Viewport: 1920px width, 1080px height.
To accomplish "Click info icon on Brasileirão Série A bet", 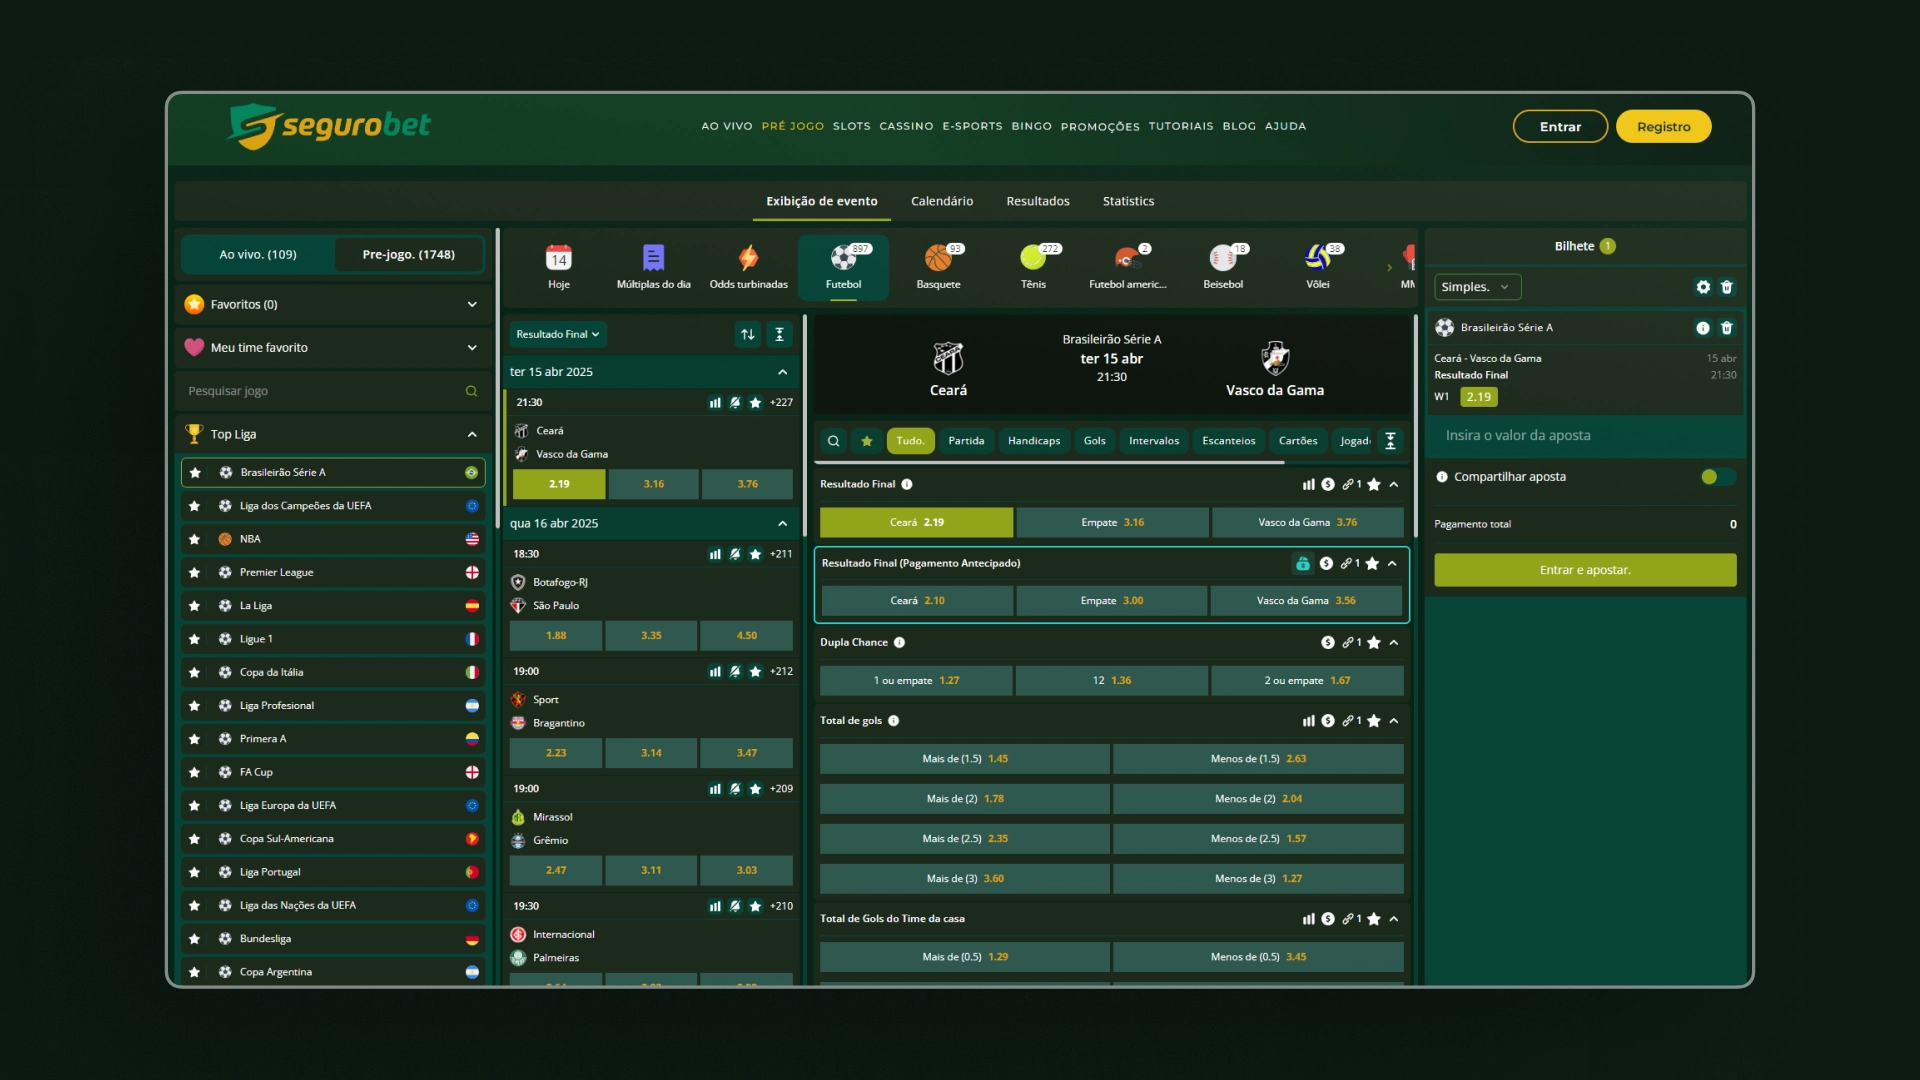I will point(1703,328).
